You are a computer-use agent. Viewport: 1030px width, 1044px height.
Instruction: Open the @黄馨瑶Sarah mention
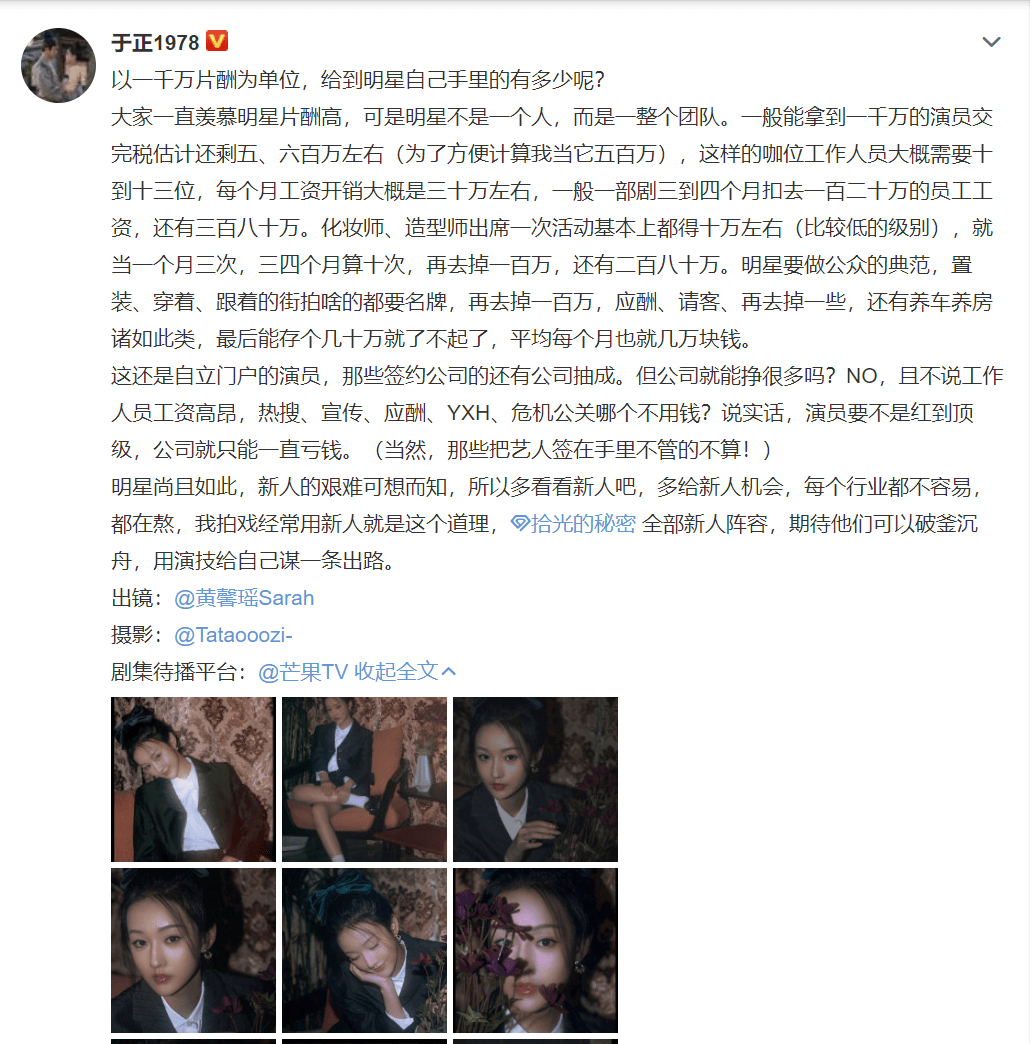point(244,598)
